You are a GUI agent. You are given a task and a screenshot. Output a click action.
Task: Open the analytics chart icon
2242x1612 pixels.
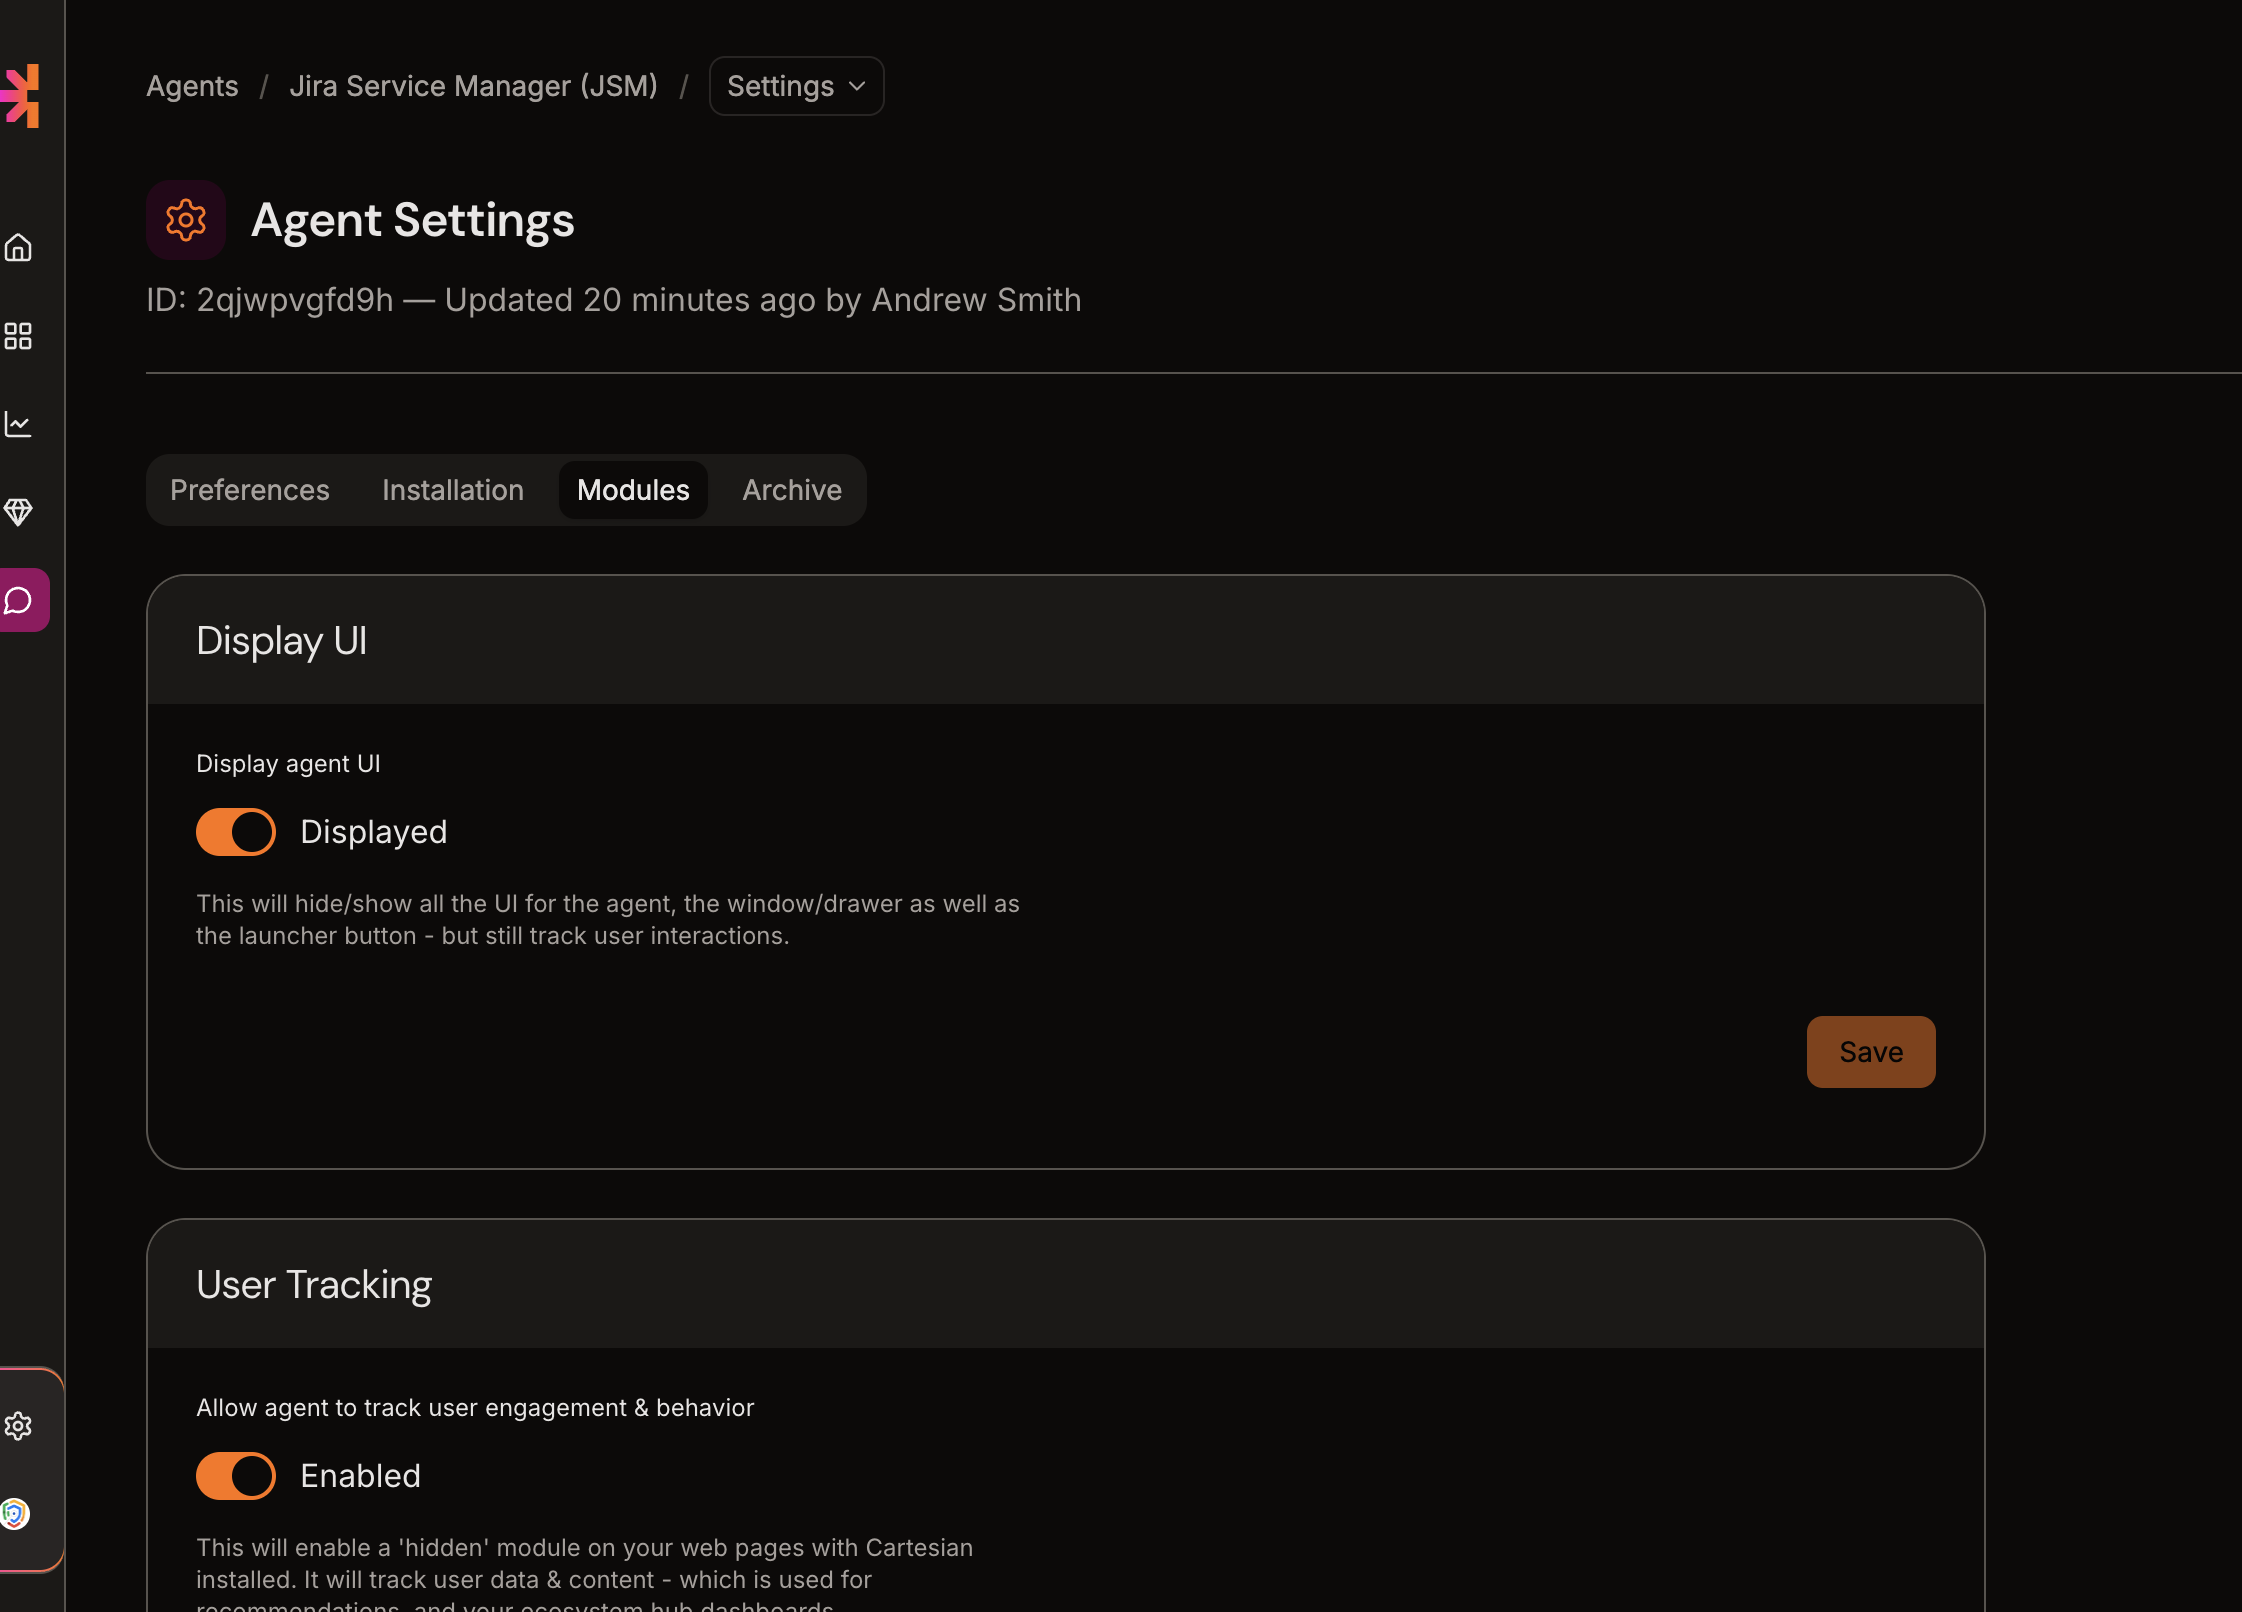18,424
